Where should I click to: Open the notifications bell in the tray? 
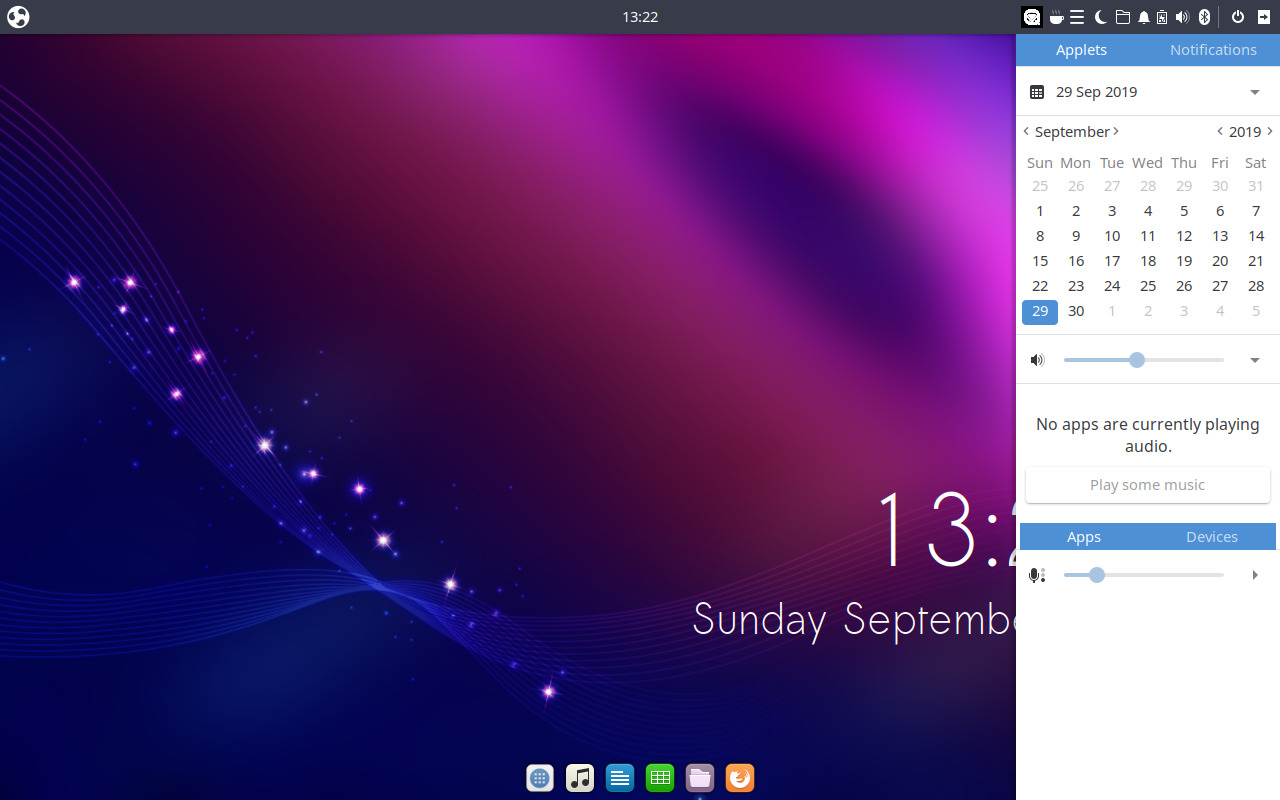tap(1143, 16)
